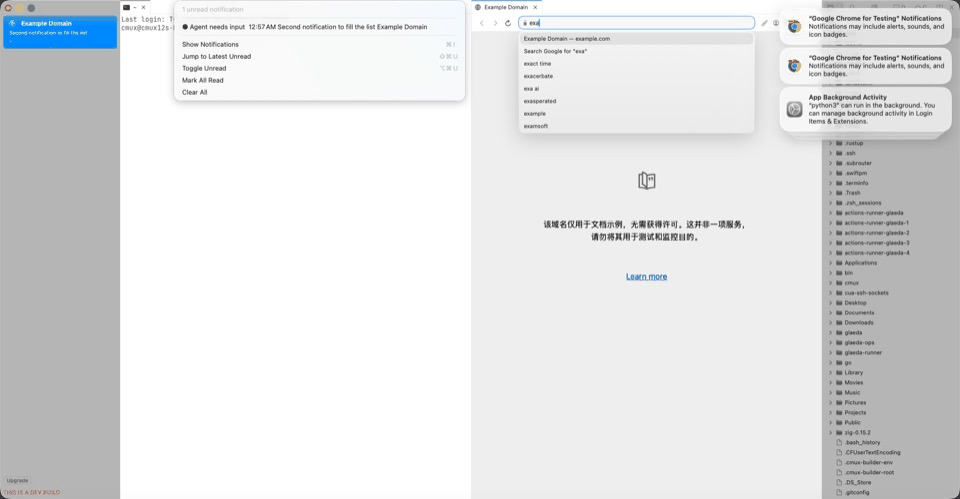
Task: Choose Clear All notifications
Action: pos(319,92)
